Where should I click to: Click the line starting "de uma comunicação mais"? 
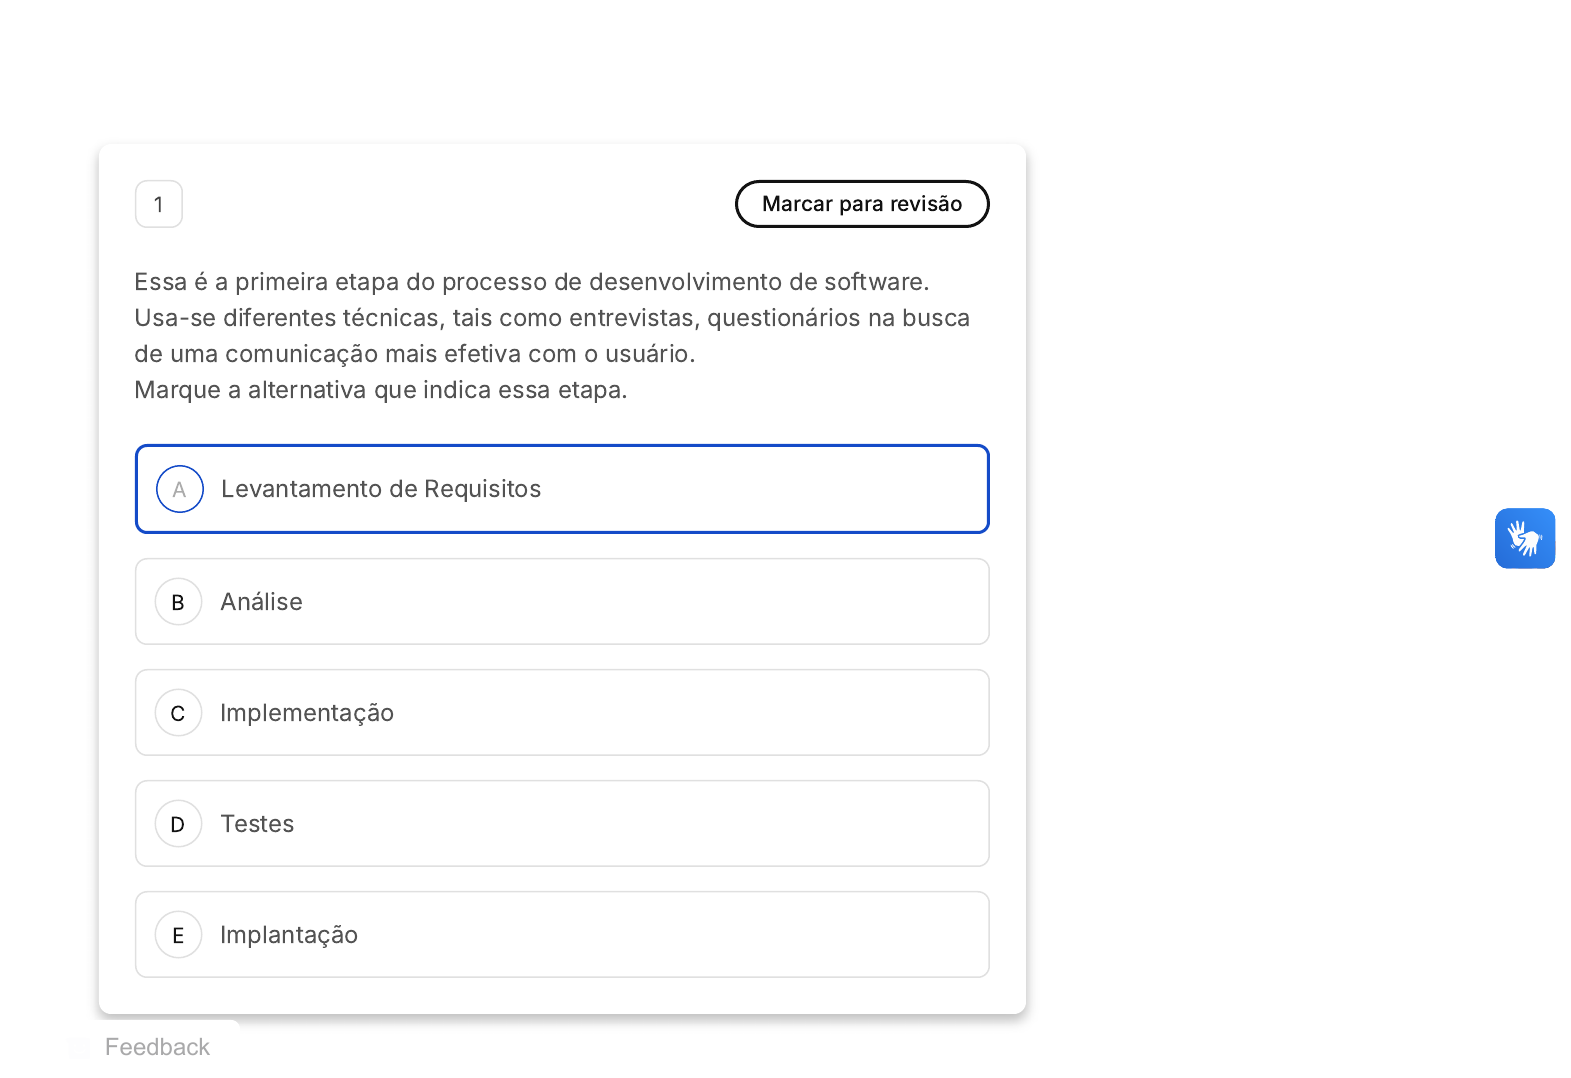[x=414, y=354]
